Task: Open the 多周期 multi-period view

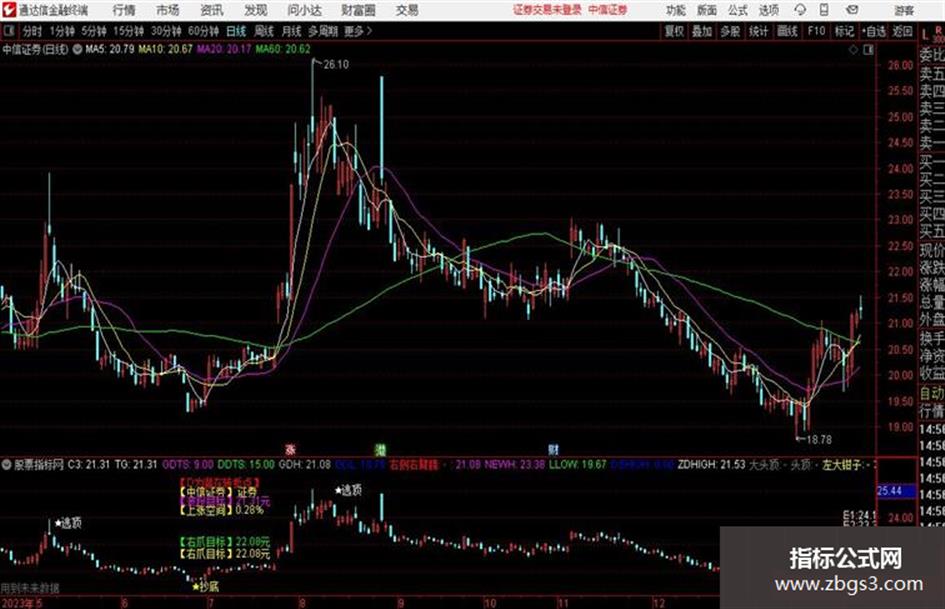Action: point(322,31)
